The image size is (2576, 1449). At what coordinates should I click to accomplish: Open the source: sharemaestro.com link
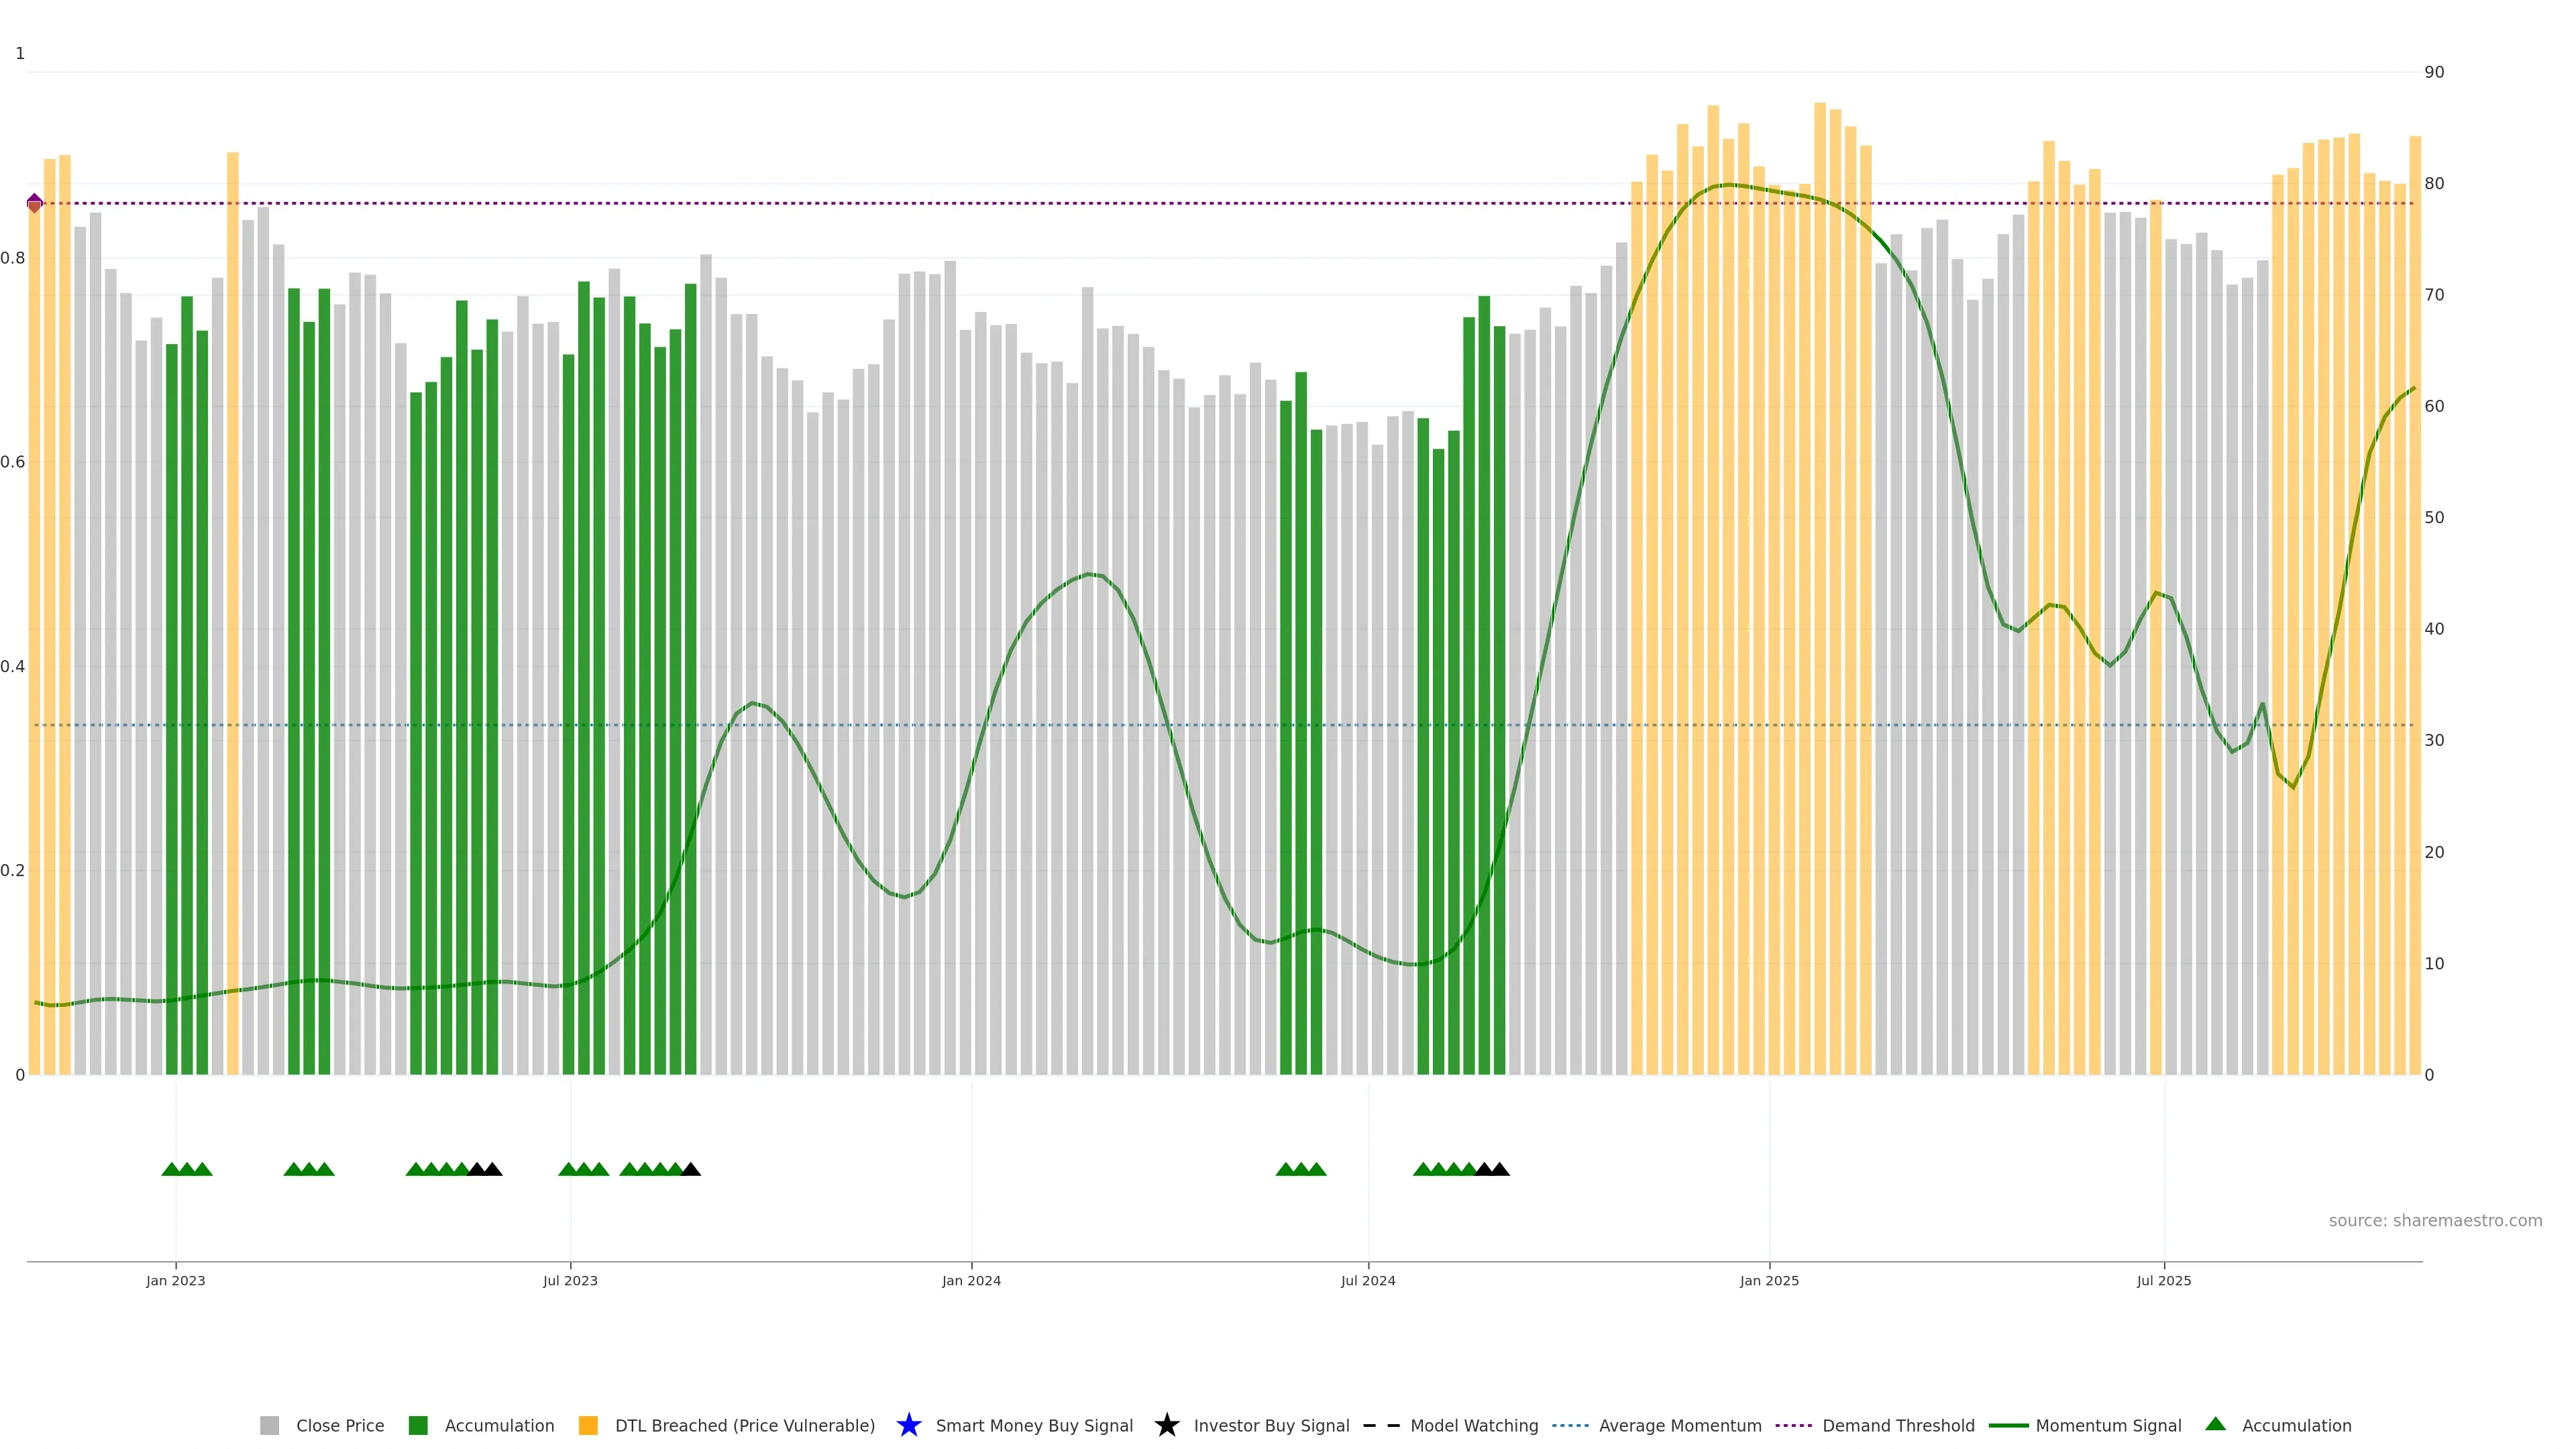coord(2435,1220)
